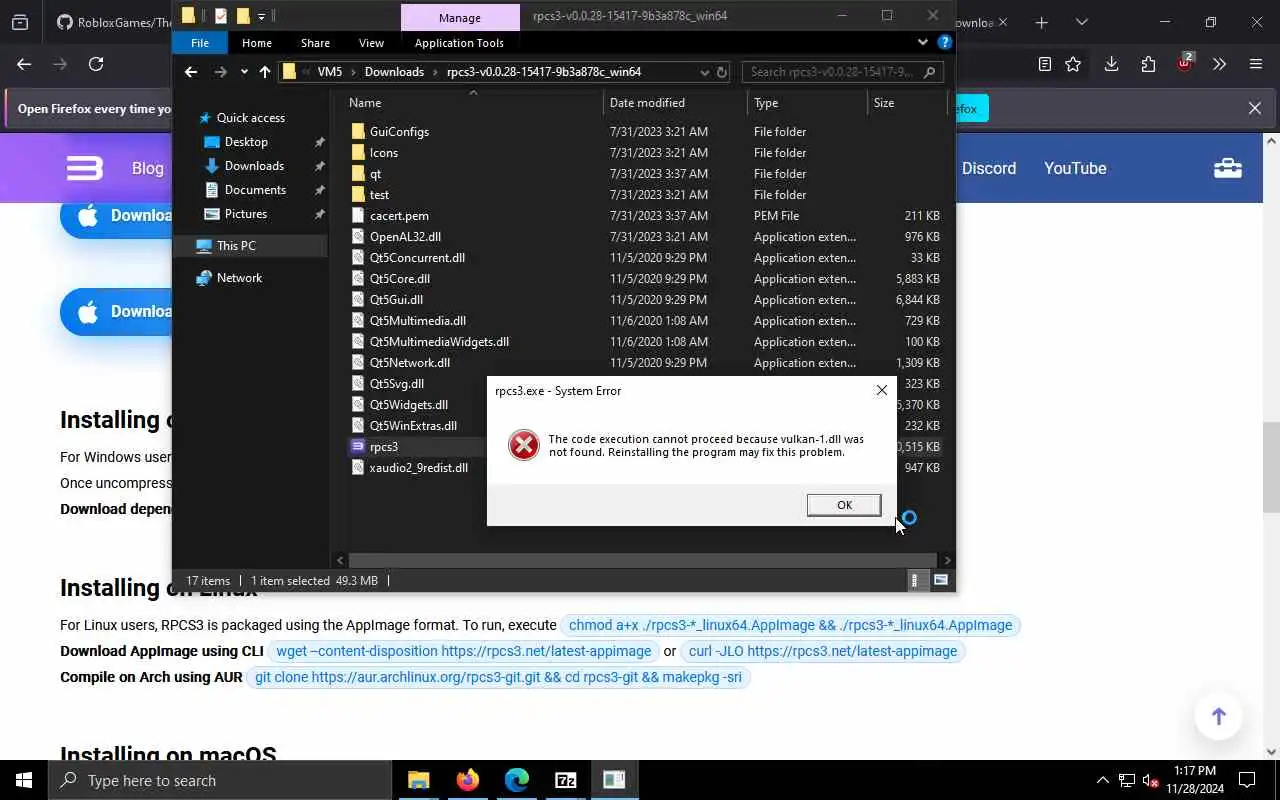This screenshot has height=800, width=1280.
Task: Select the qt folder
Action: coord(375,174)
